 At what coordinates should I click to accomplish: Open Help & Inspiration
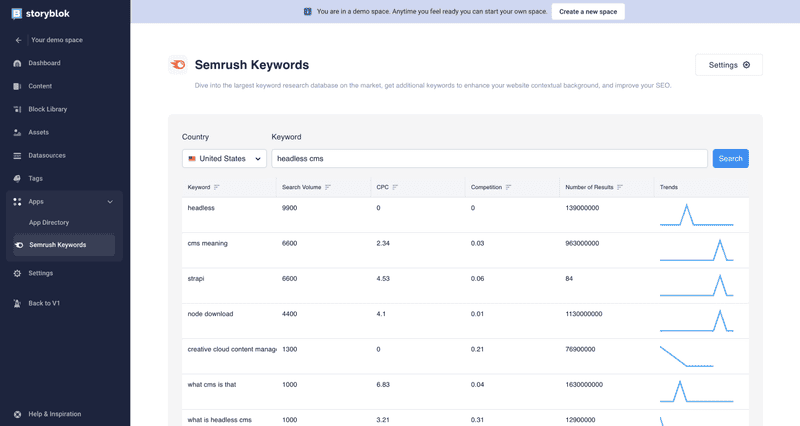(x=55, y=414)
